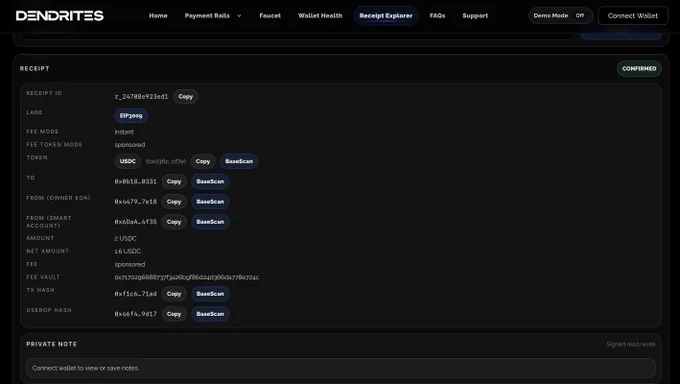This screenshot has height=384, width=680.
Task: Open the Support page
Action: pos(475,16)
